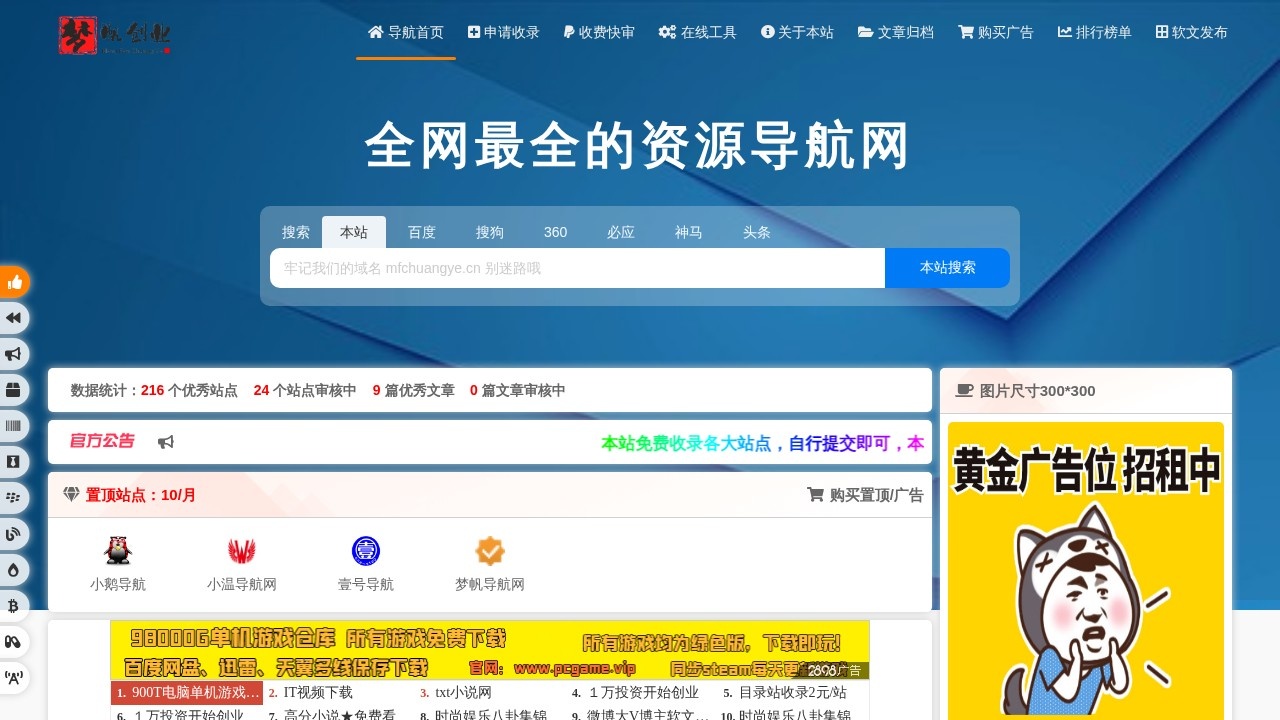Click the 黄金广告位招租中 sidebar ad image

[x=1086, y=571]
